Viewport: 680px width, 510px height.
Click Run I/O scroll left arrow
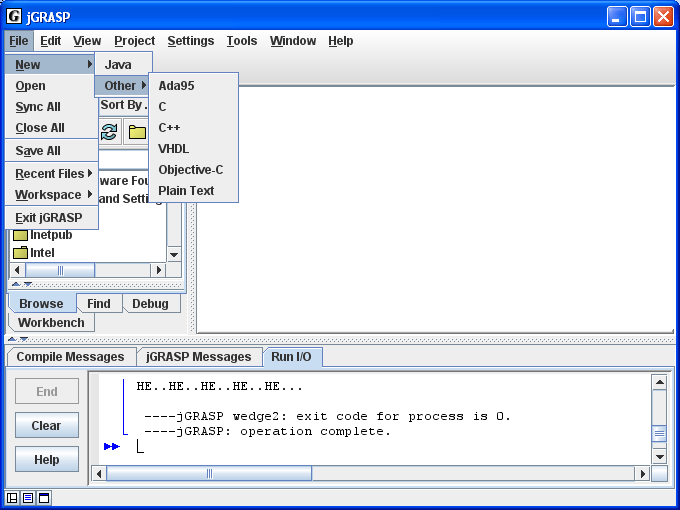tap(99, 474)
